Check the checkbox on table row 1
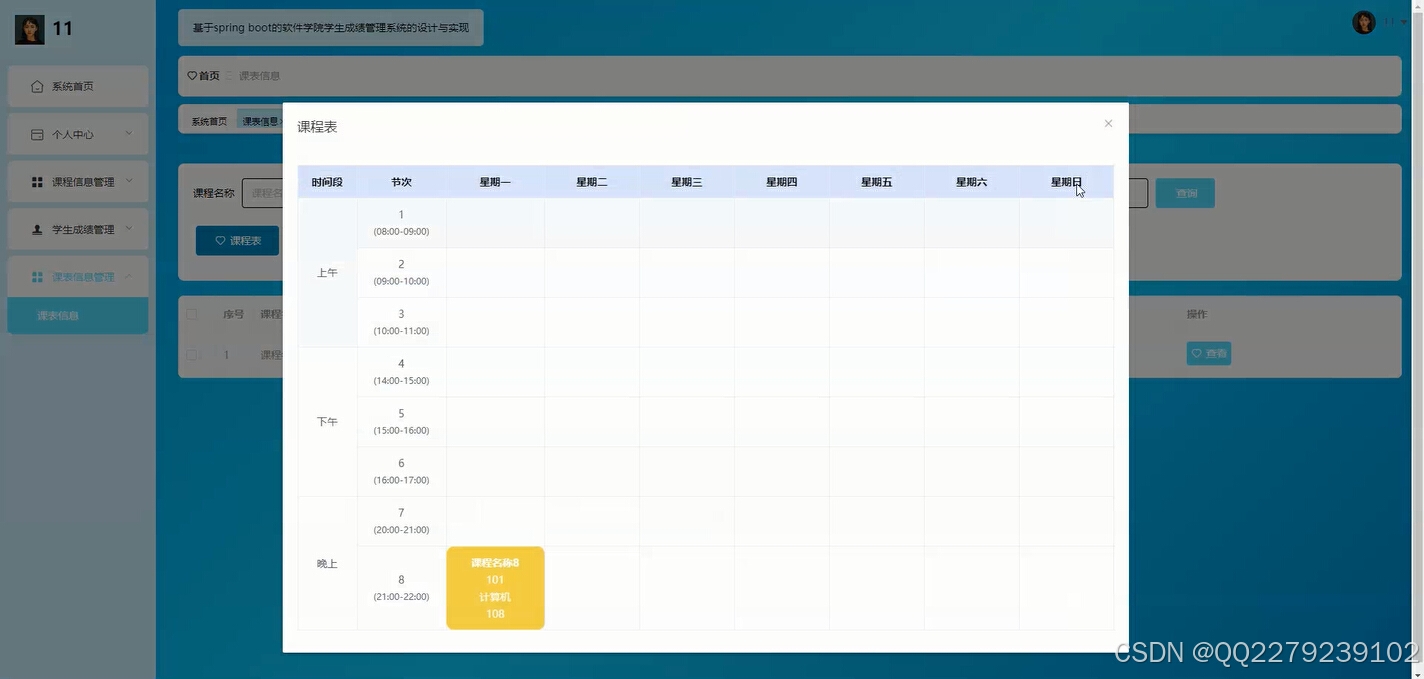 click(193, 354)
